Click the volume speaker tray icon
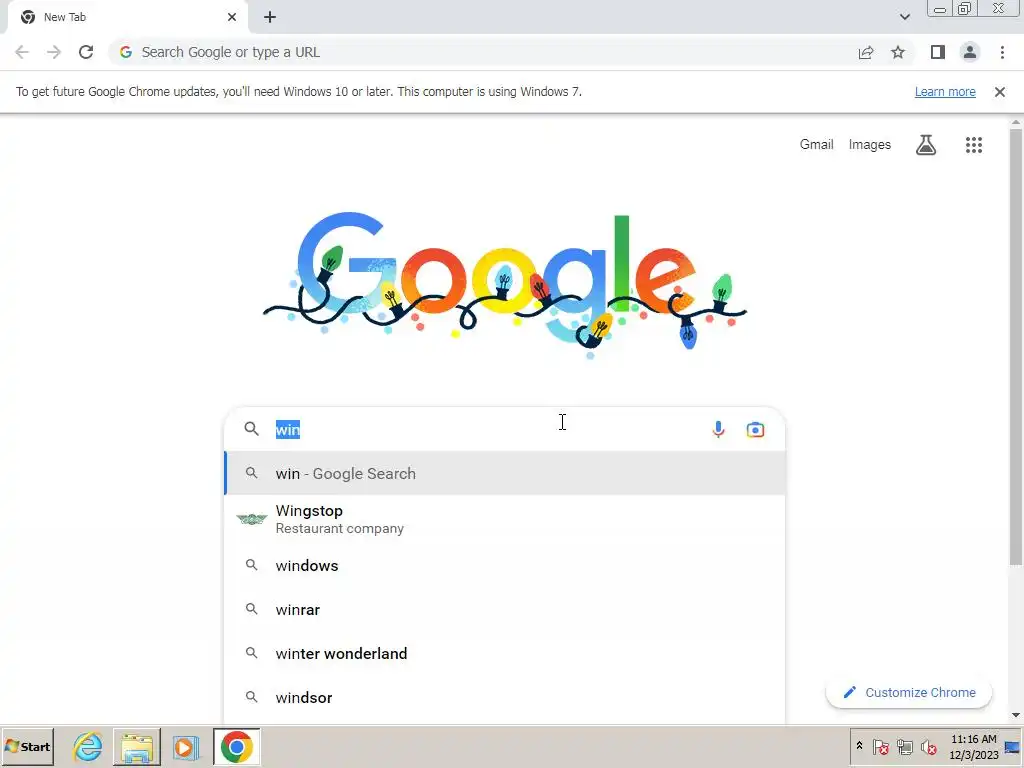The image size is (1024, 768). pos(928,746)
